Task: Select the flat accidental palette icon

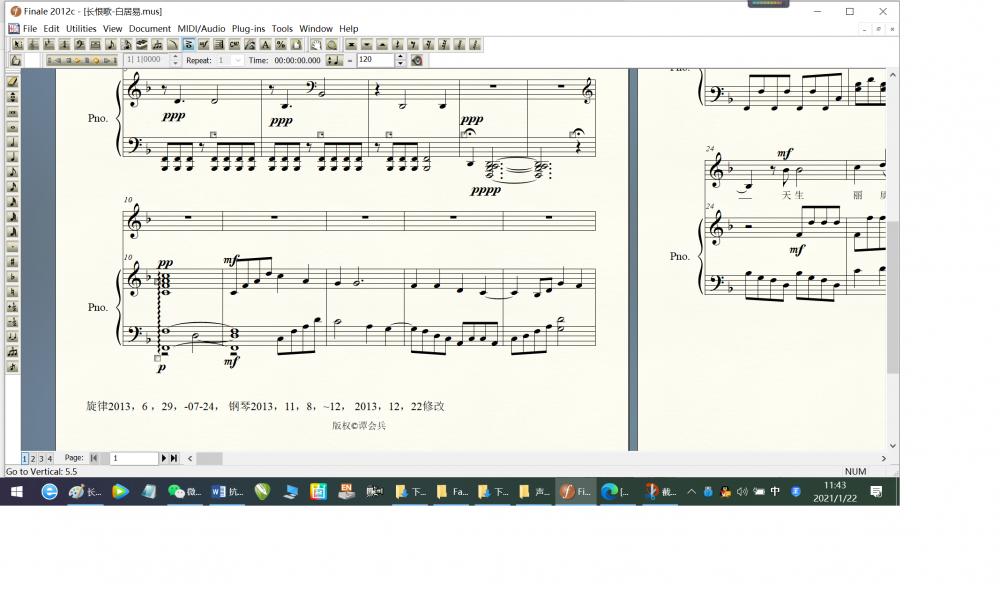Action: (13, 277)
